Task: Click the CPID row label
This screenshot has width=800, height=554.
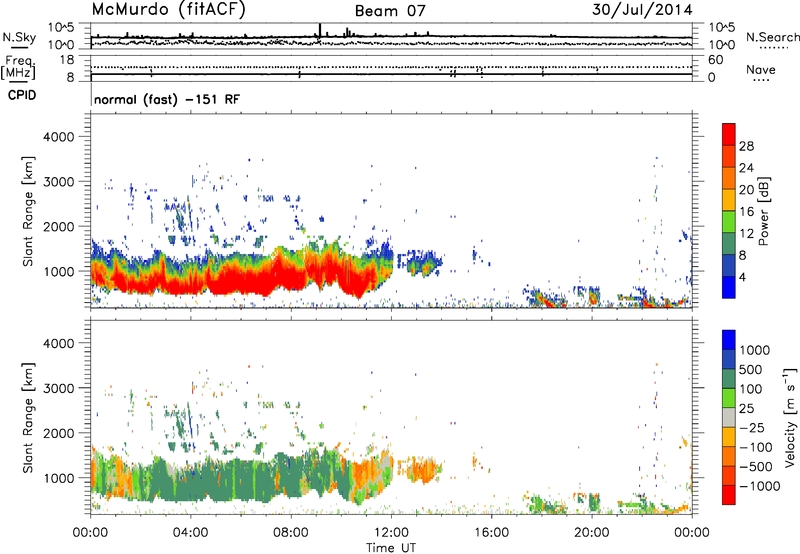Action: (x=22, y=95)
